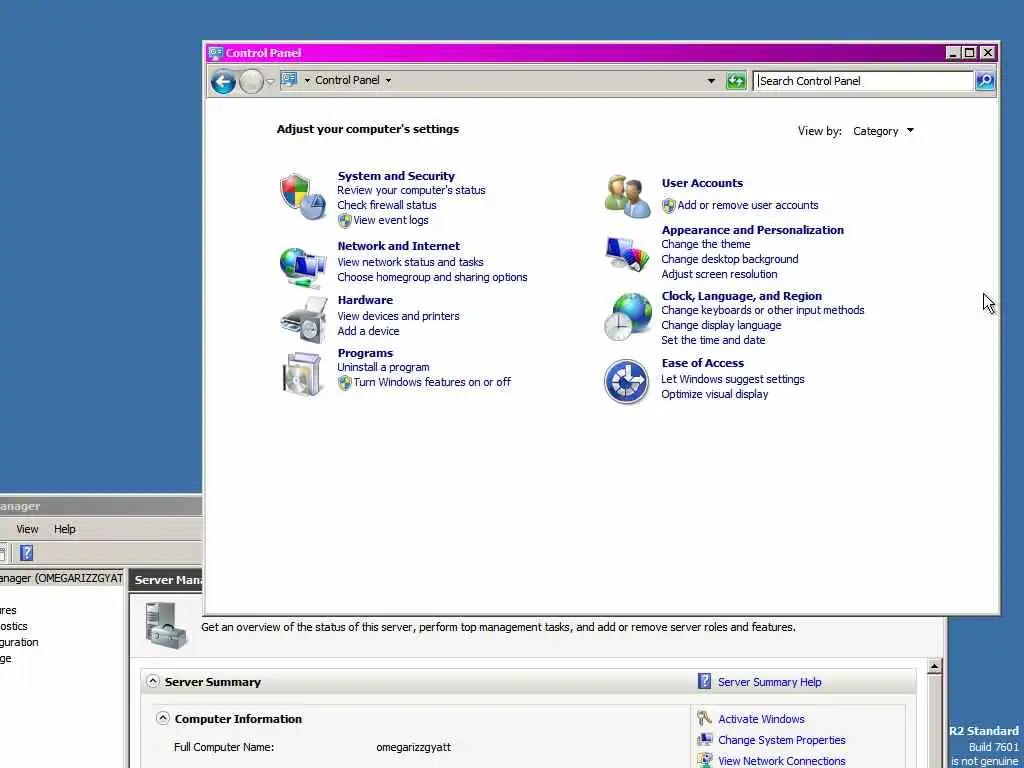Open the Programs disc-box icon
This screenshot has width=1024, height=768.
point(302,374)
